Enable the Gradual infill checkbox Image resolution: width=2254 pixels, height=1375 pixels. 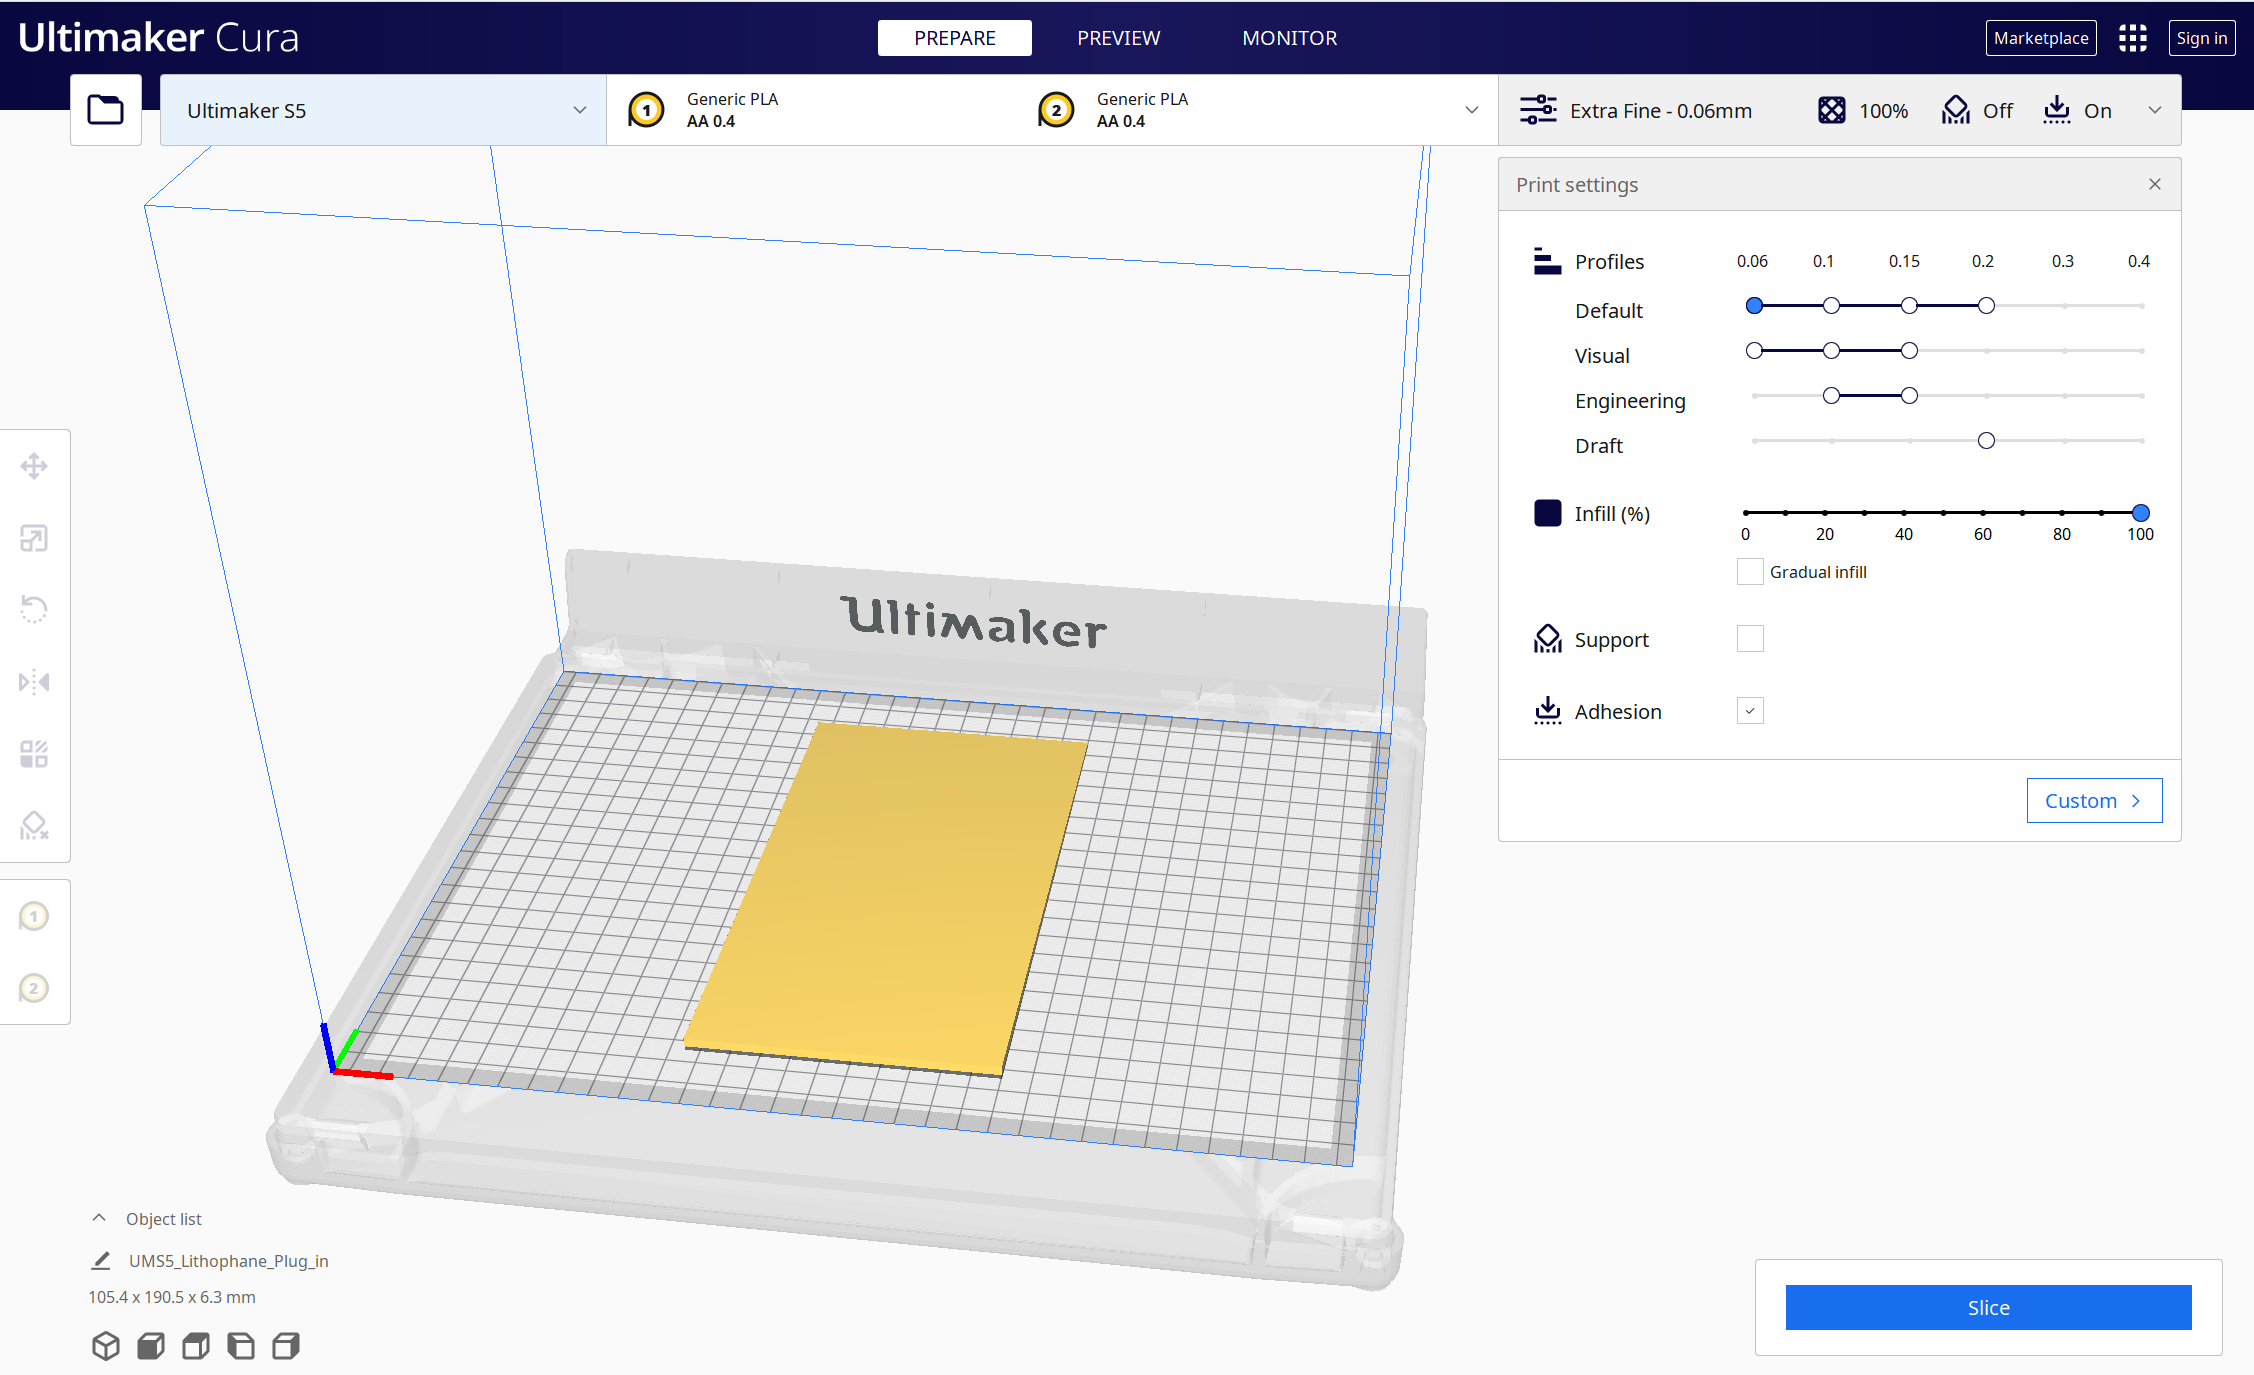(1750, 572)
